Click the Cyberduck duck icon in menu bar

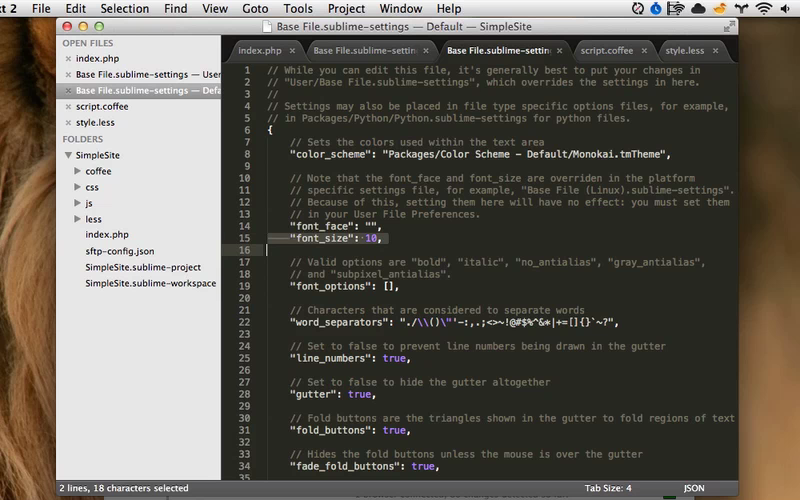tap(720, 8)
